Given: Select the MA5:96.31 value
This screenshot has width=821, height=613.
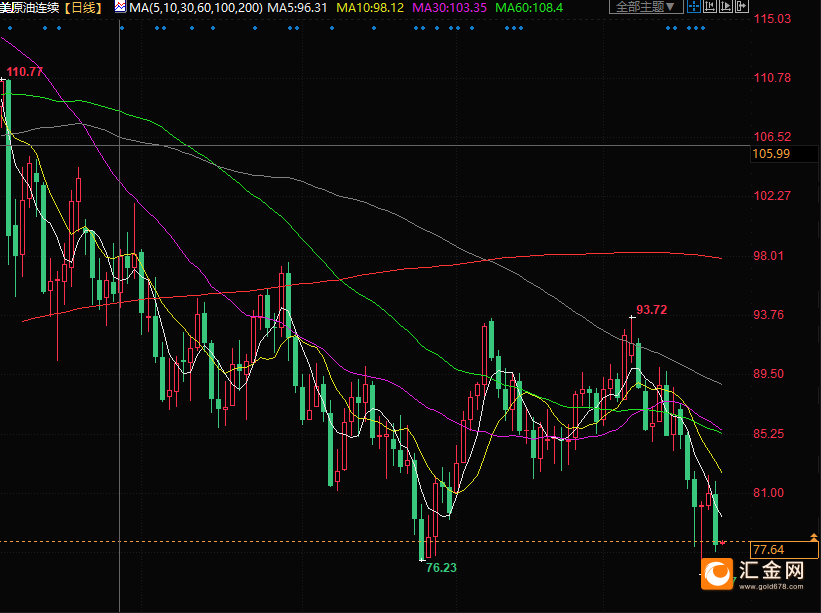Looking at the screenshot, I should 297,8.
